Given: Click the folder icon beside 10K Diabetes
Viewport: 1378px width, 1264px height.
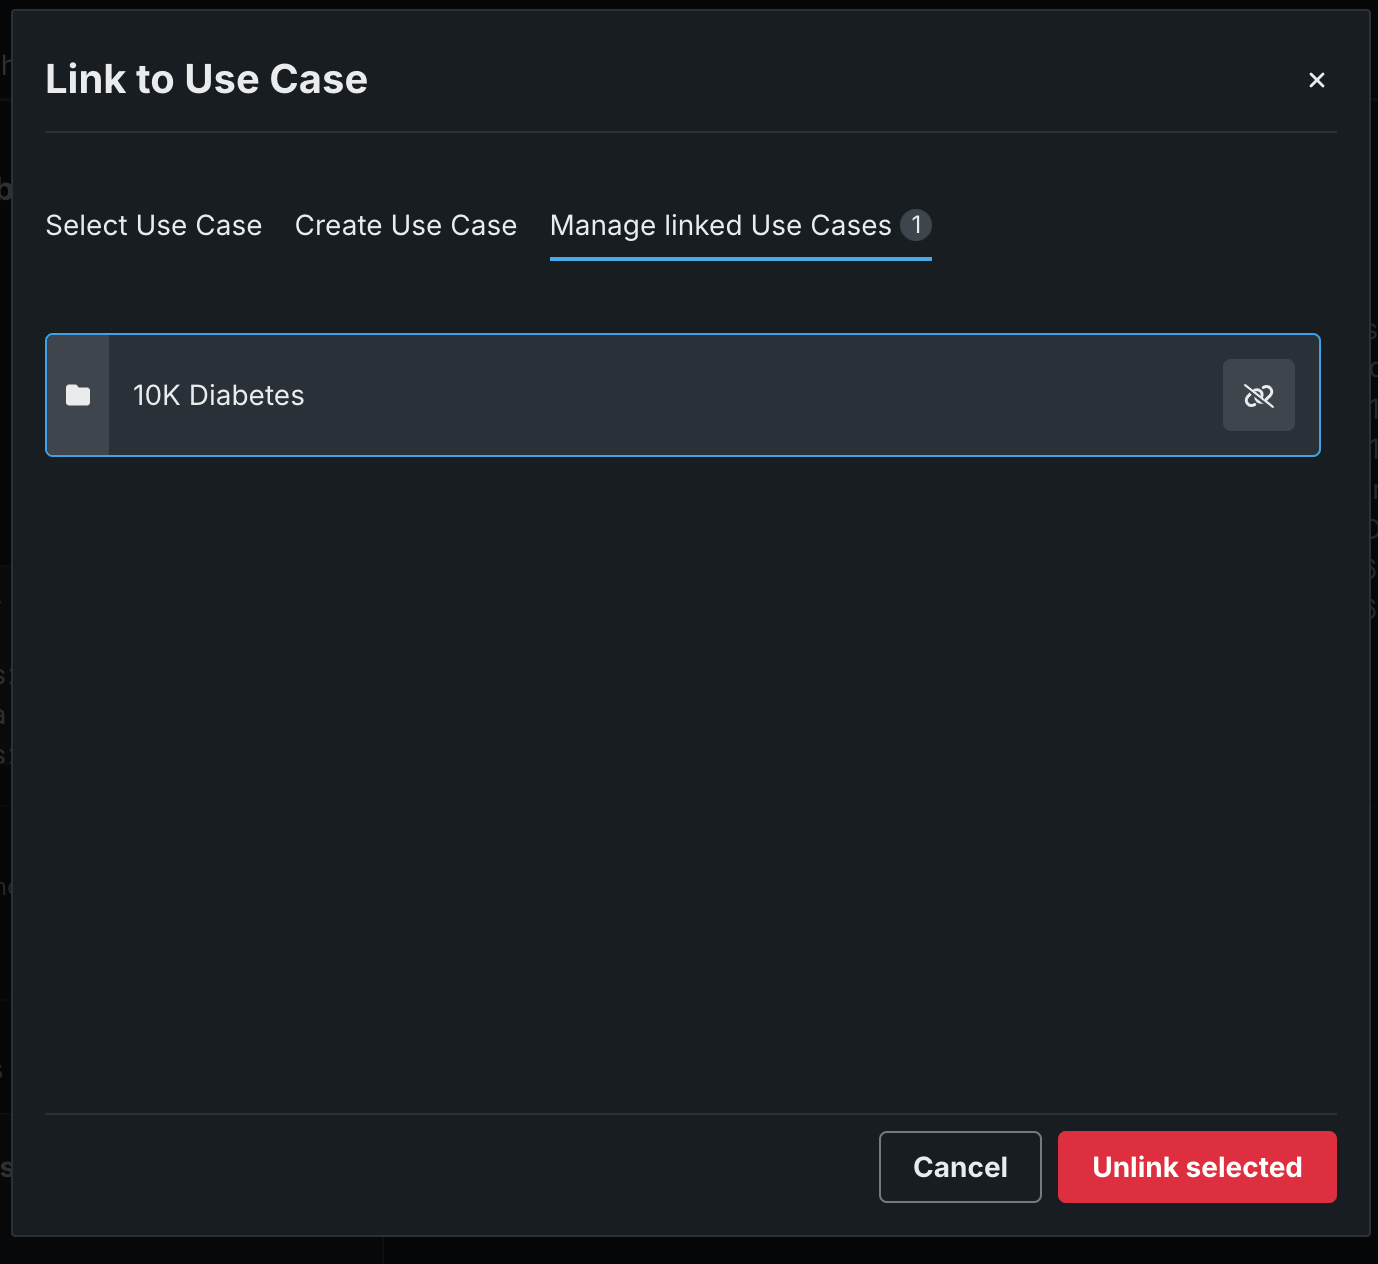Looking at the screenshot, I should (x=78, y=395).
